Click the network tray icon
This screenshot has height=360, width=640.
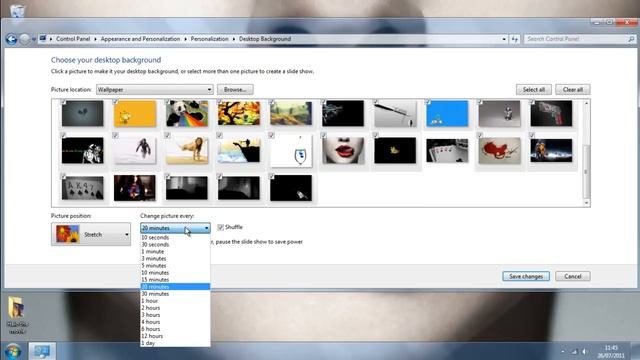[x=574, y=351]
